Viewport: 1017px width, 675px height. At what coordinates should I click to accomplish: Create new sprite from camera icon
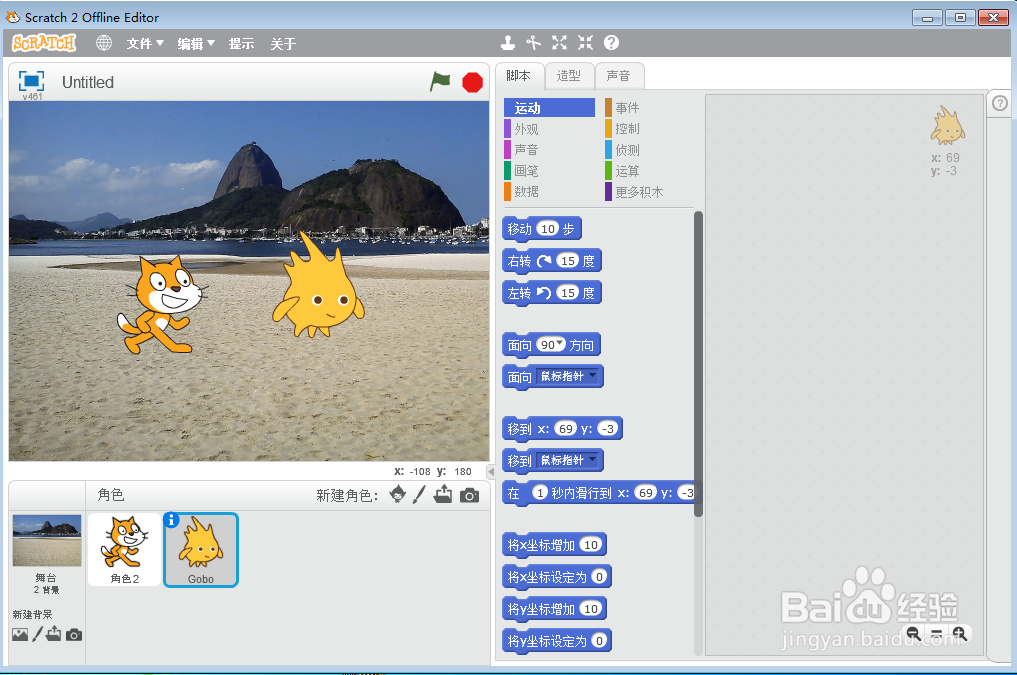coord(470,495)
